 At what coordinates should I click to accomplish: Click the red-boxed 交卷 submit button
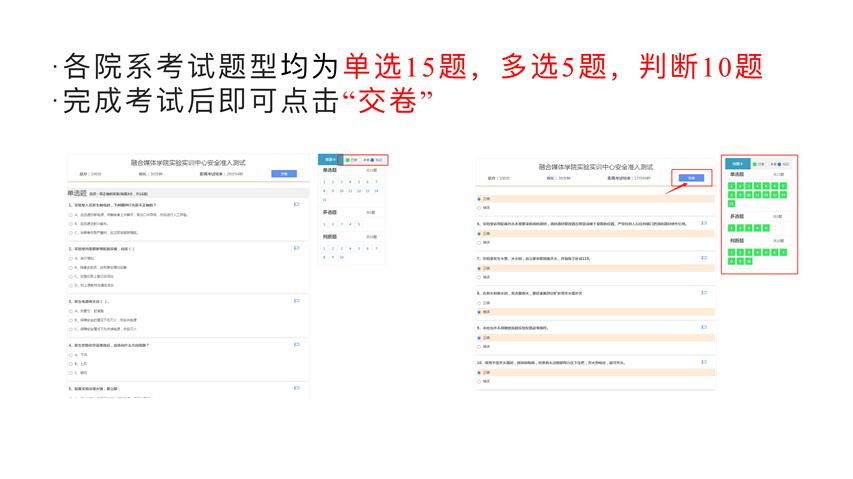(691, 178)
